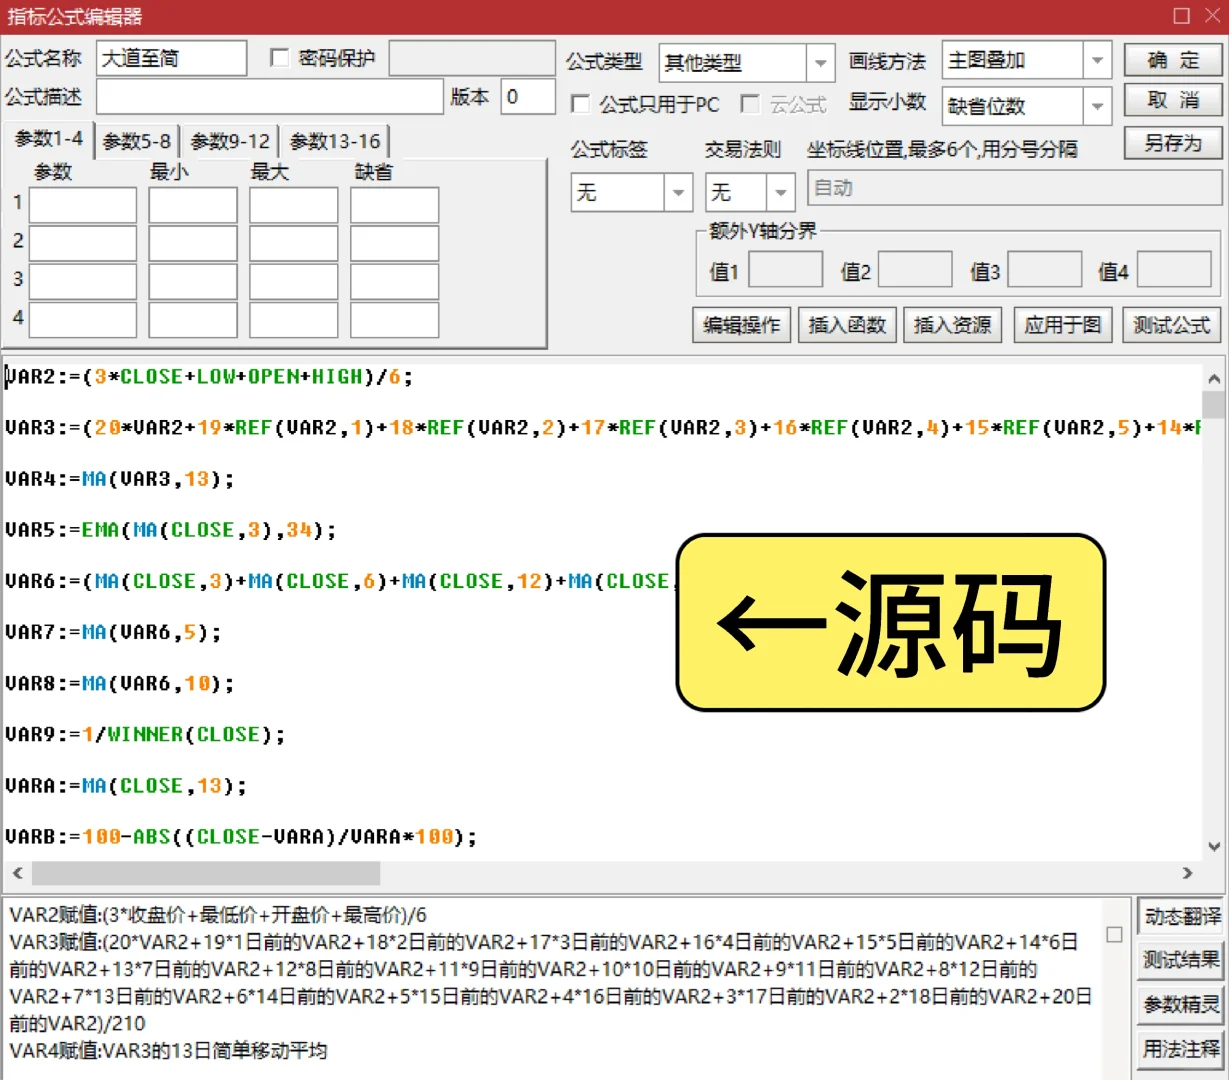The height and width of the screenshot is (1080, 1229).
Task: Click row 1 参数 name field
Action: [83, 205]
